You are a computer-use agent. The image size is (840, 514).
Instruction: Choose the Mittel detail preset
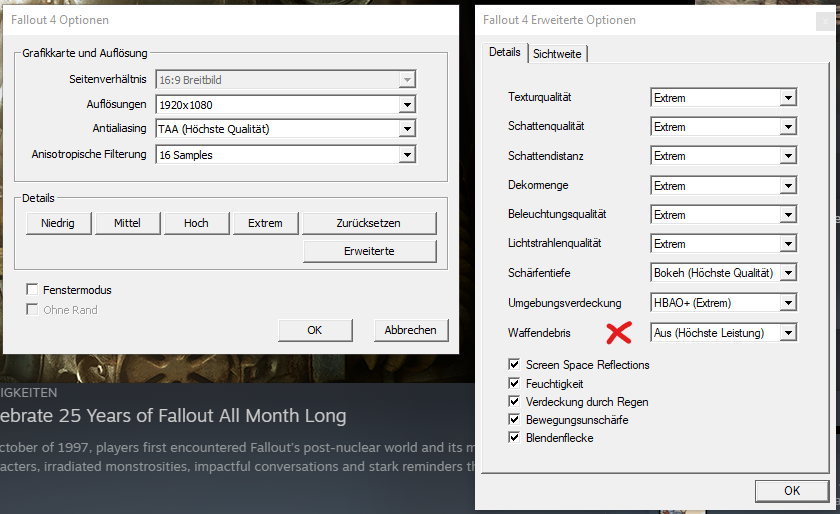128,223
